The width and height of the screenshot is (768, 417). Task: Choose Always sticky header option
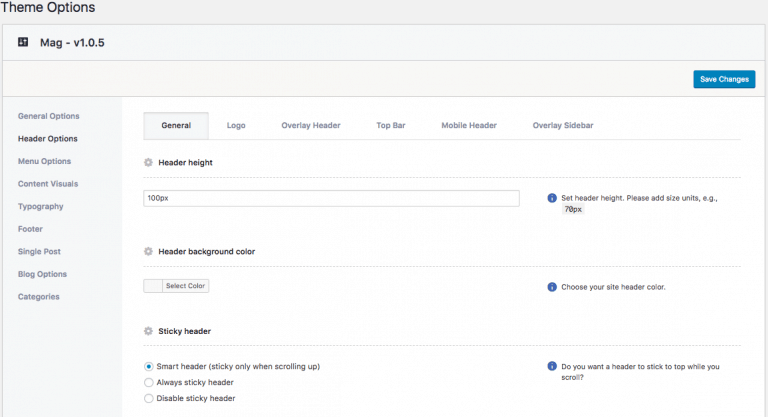[149, 382]
